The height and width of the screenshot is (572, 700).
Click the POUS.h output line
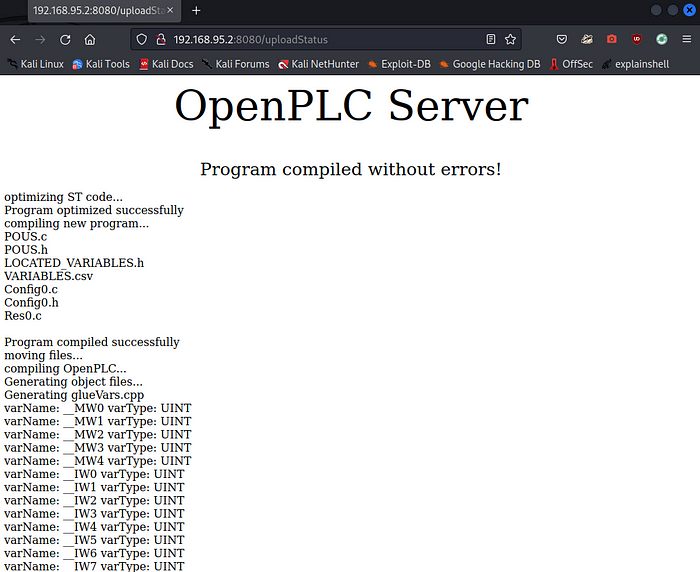pos(26,250)
